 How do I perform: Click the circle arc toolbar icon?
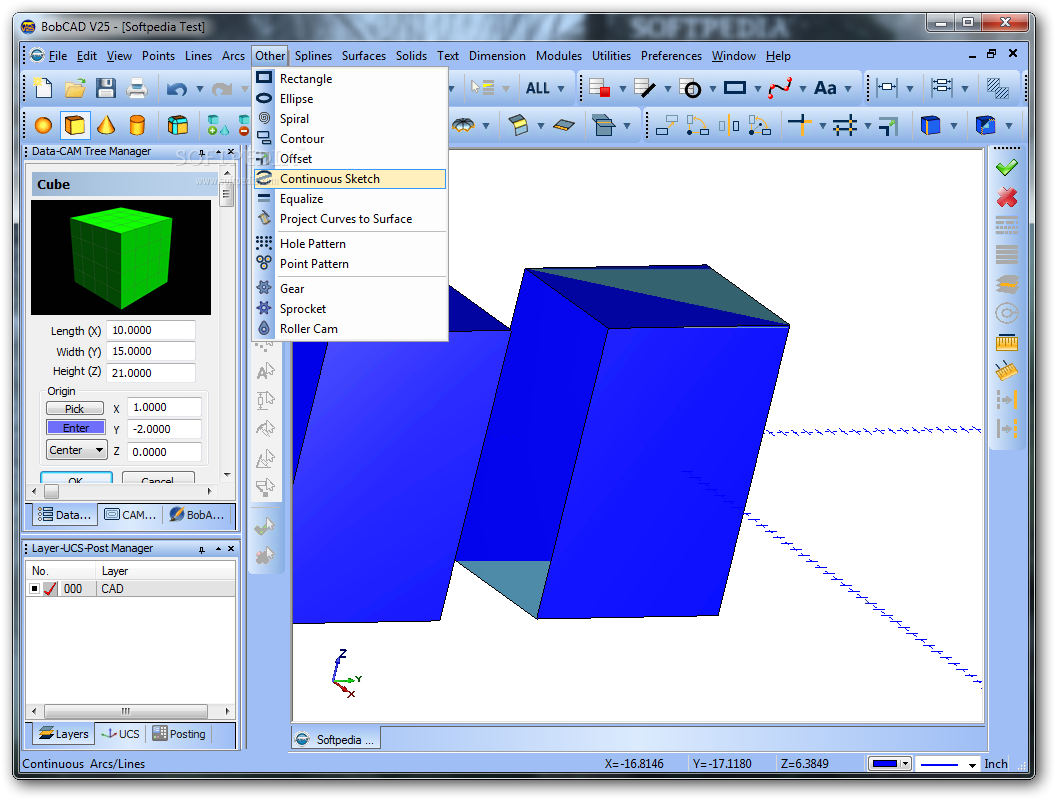click(690, 88)
